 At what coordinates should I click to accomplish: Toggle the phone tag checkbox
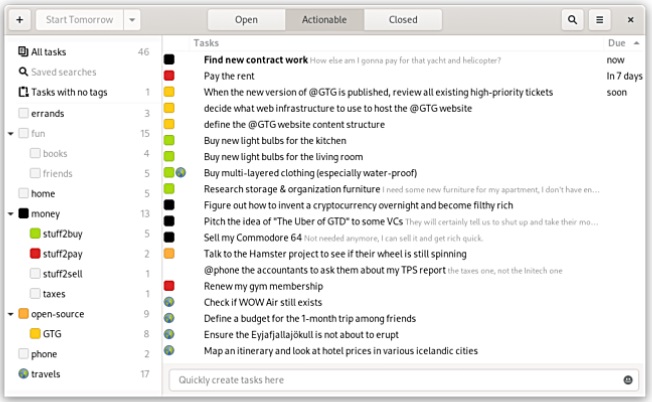pyautogui.click(x=24, y=354)
